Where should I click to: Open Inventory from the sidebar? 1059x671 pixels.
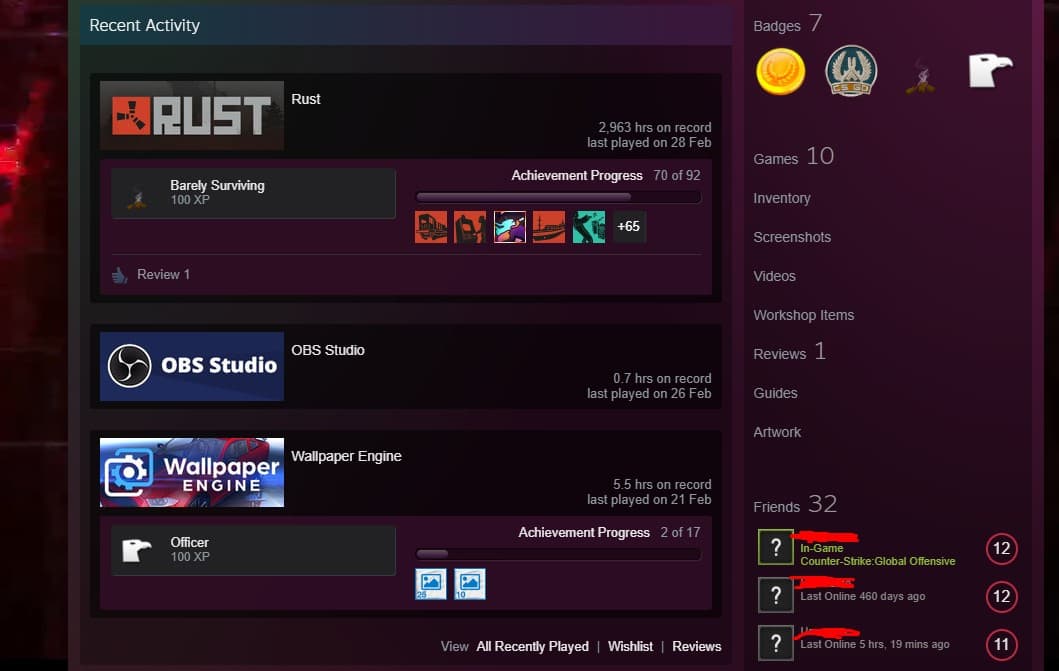pyautogui.click(x=781, y=198)
